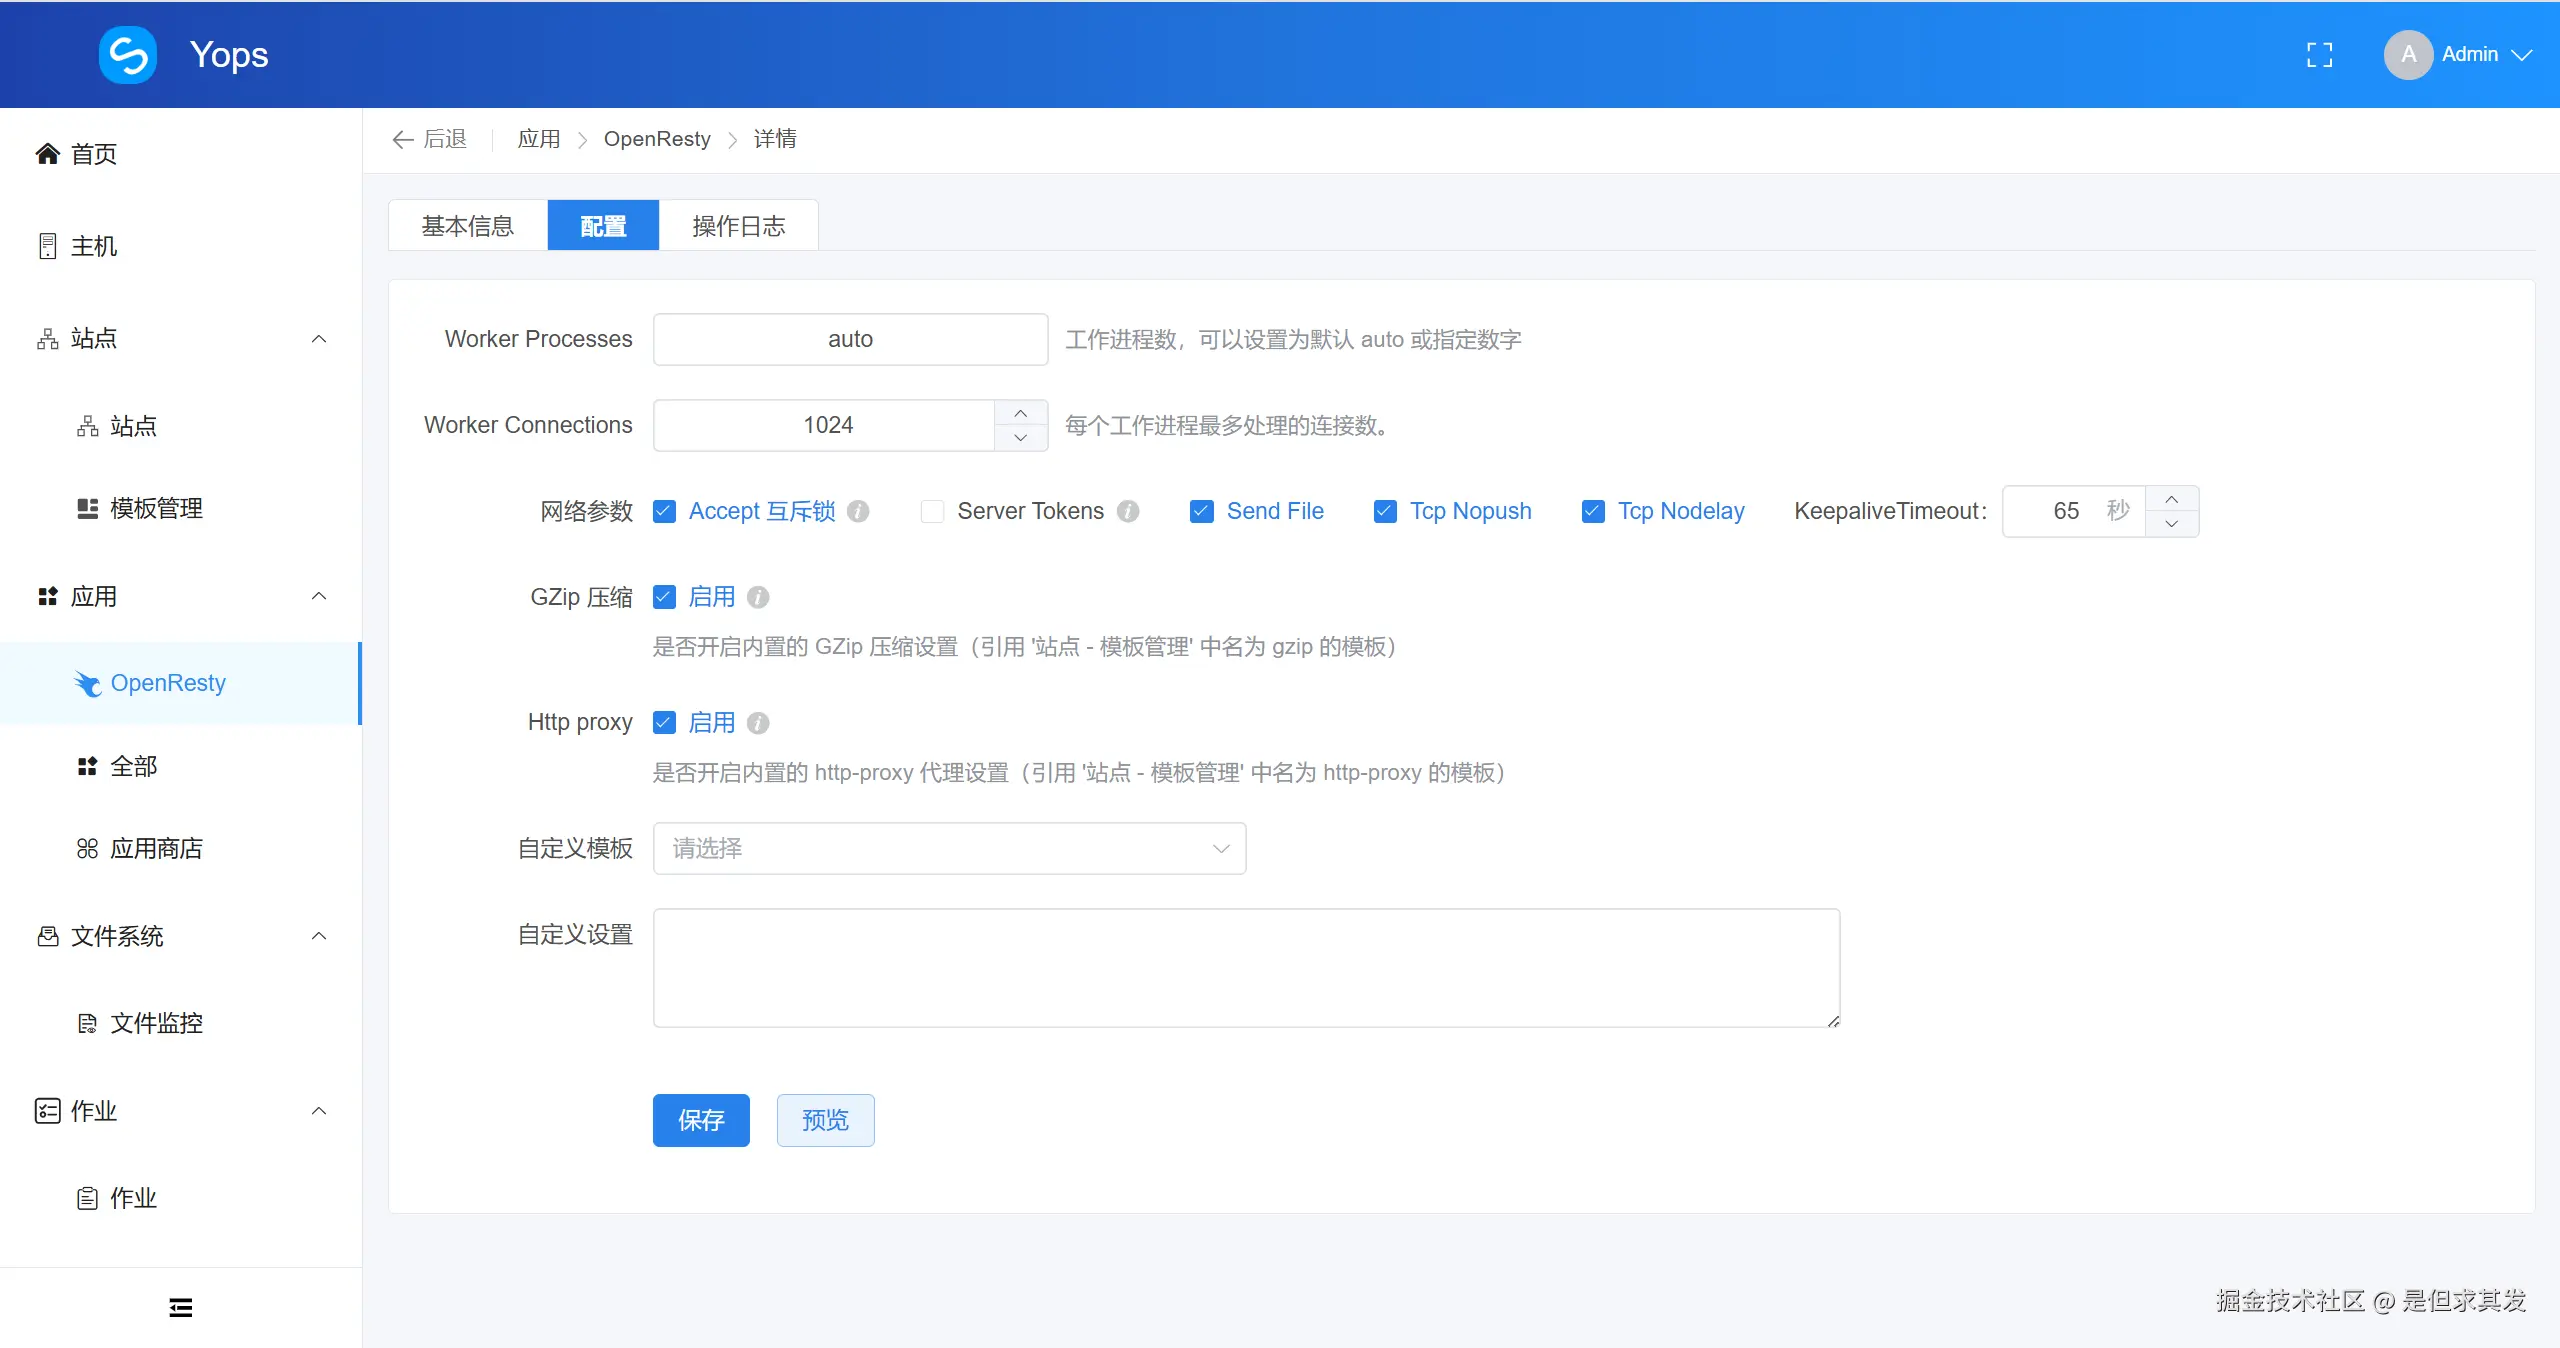This screenshot has width=2560, height=1348.
Task: Enable Server Tokens checkbox
Action: click(931, 511)
